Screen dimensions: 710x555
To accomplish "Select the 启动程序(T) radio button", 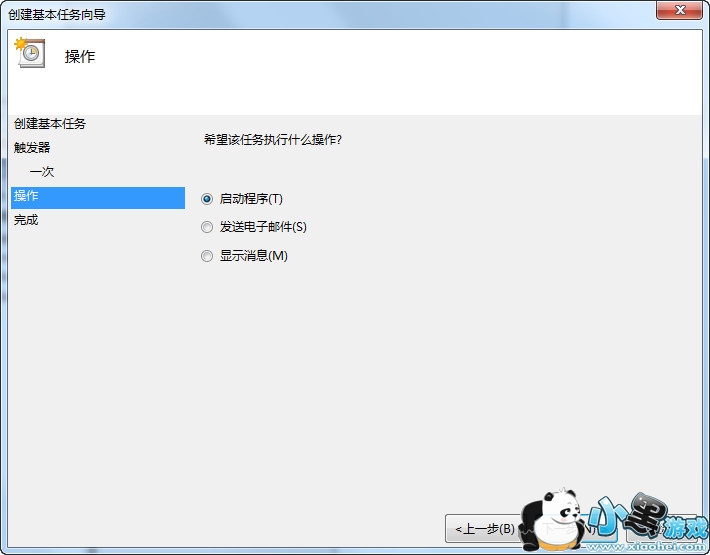I will tap(207, 199).
